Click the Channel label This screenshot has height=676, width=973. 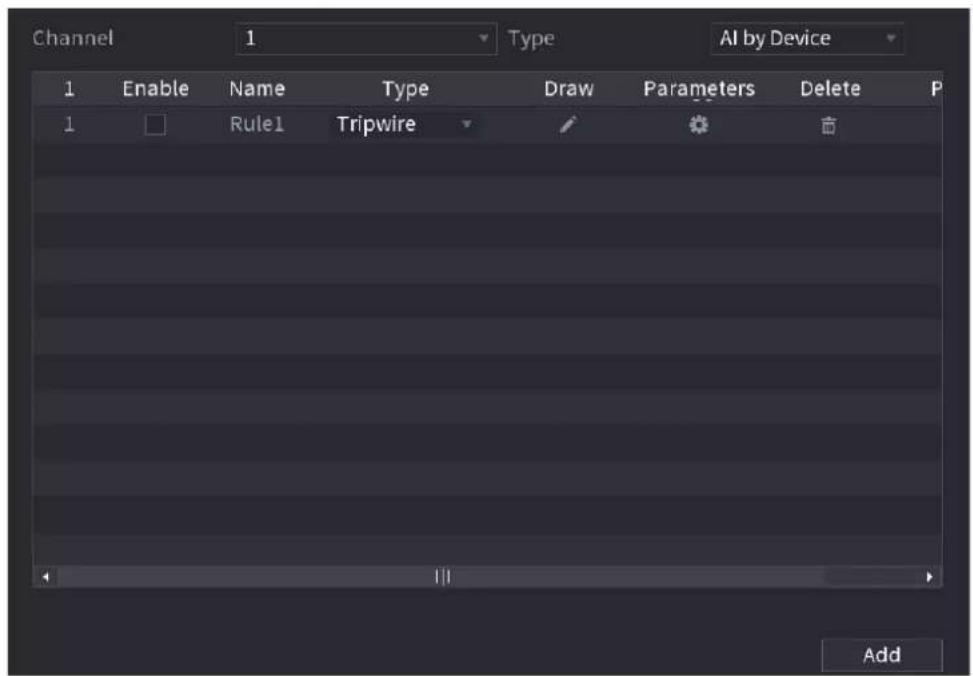[73, 38]
